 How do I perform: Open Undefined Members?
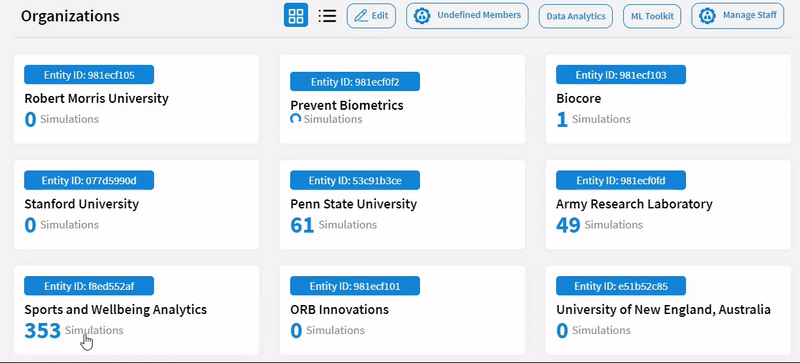(x=467, y=16)
